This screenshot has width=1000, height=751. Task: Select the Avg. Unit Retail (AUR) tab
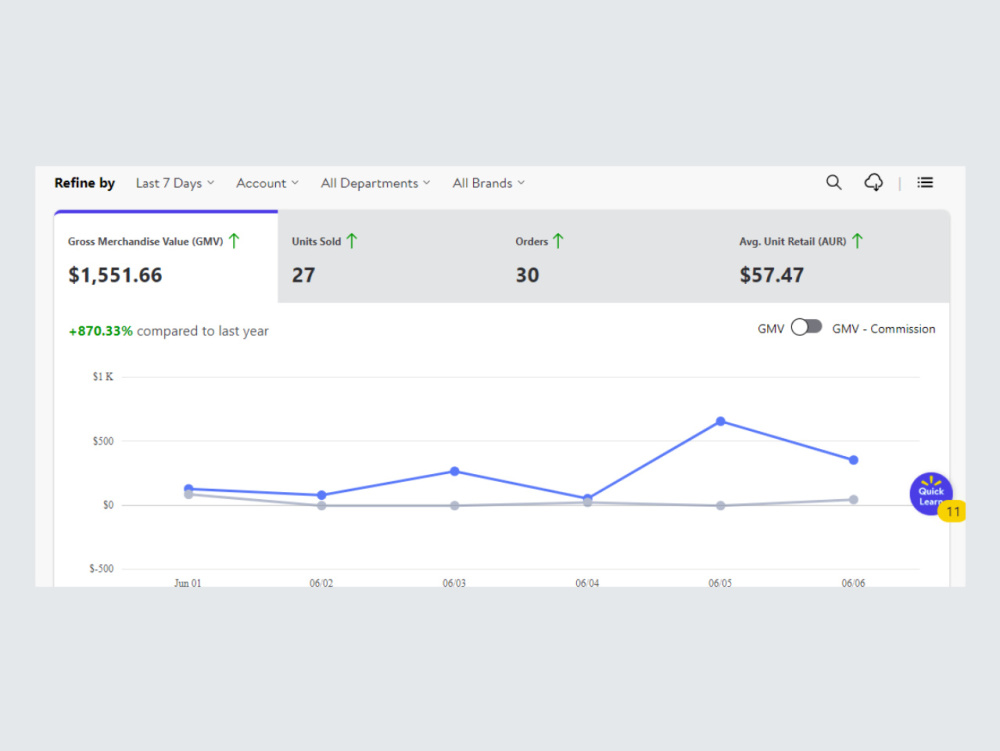838,258
